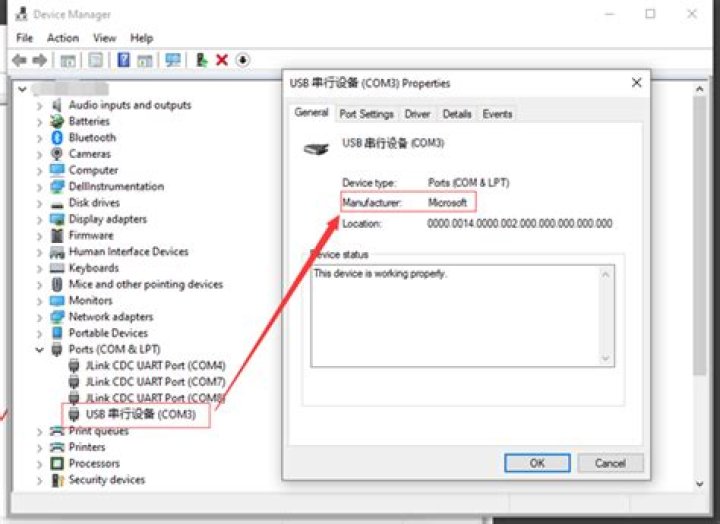Click the Keyboards category icon
This screenshot has width=720, height=524.
click(x=57, y=268)
